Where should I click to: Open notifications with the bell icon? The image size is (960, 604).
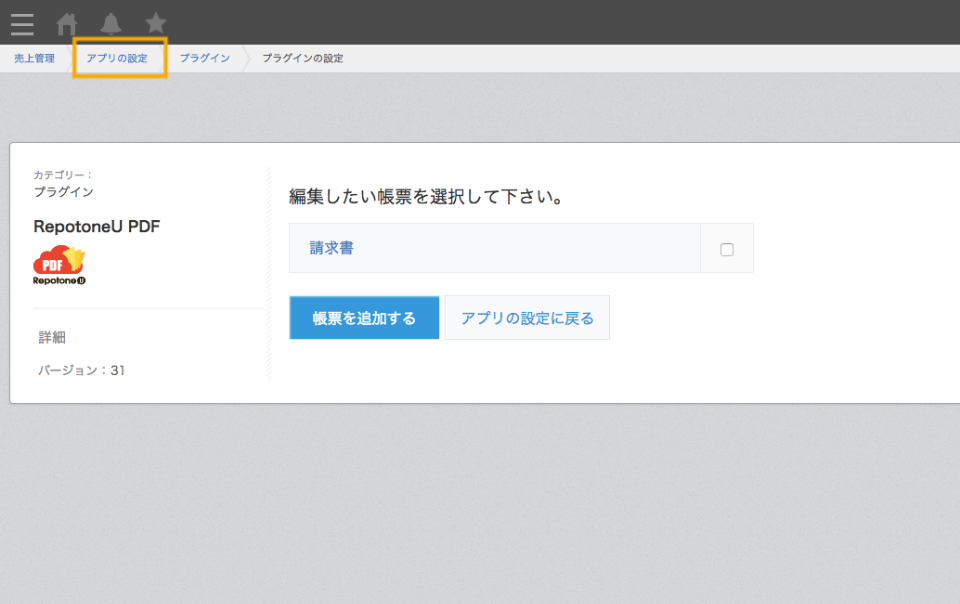[x=111, y=24]
